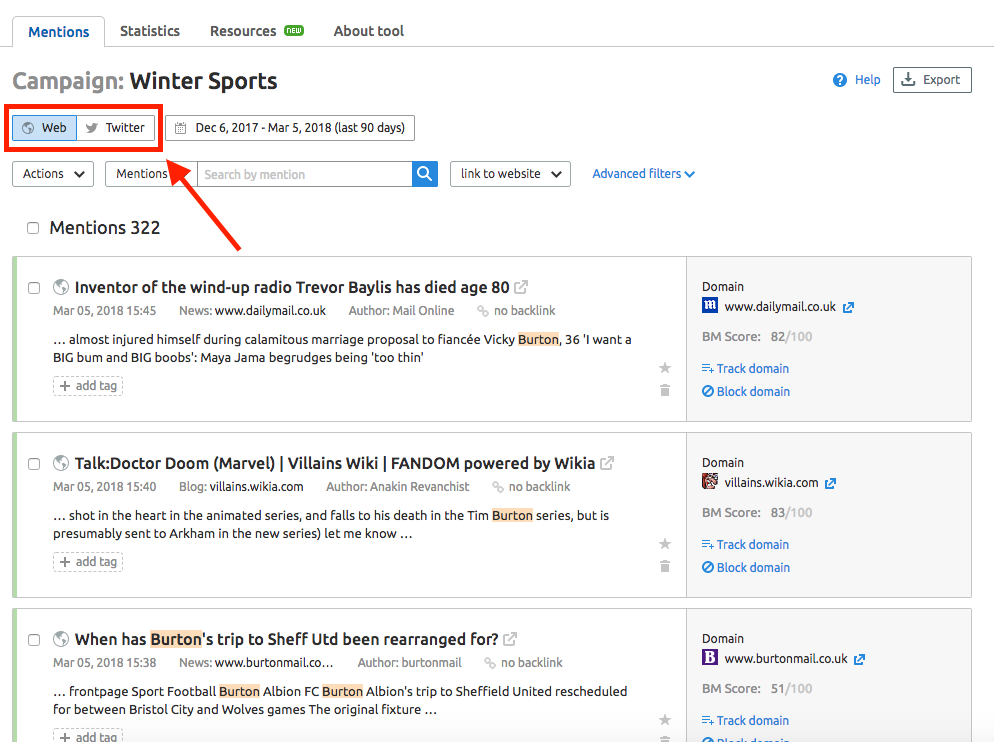The width and height of the screenshot is (994, 742).
Task: Delete the Trevor Baylis mention with trash icon
Action: point(665,390)
